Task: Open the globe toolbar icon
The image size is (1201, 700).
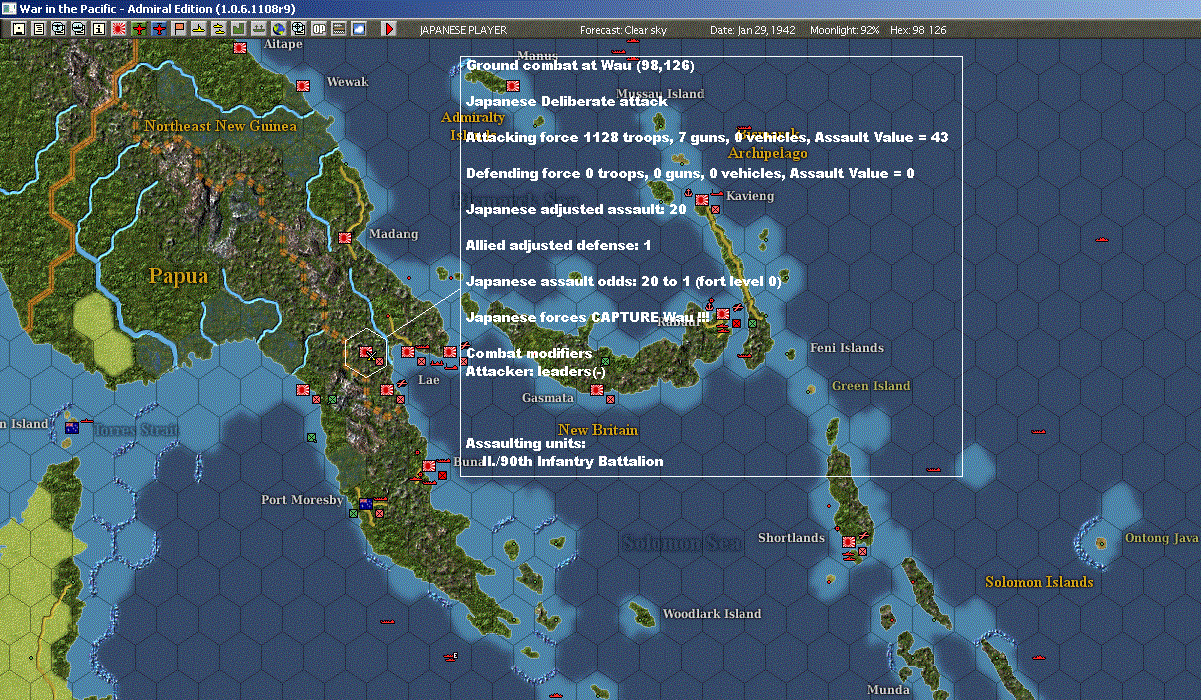Action: click(279, 29)
